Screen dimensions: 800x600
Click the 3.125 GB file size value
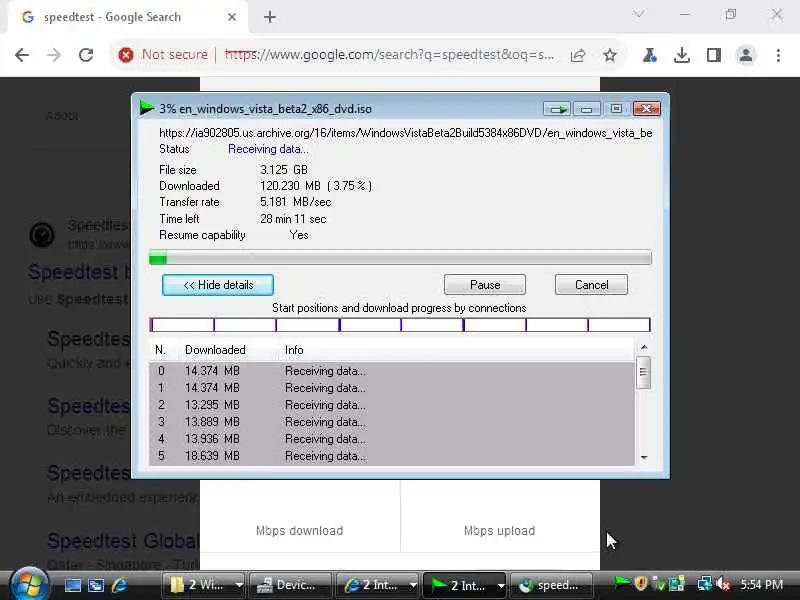tap(284, 170)
